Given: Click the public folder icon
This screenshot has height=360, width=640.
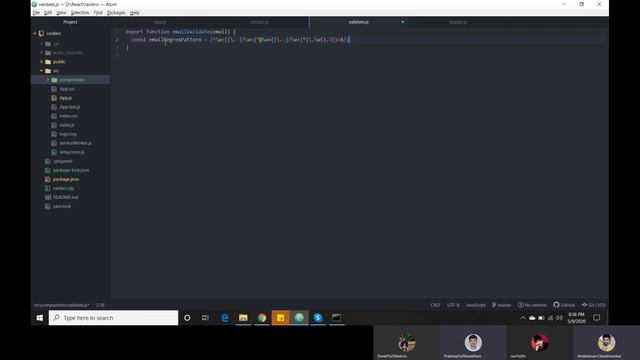Looking at the screenshot, I should point(48,62).
